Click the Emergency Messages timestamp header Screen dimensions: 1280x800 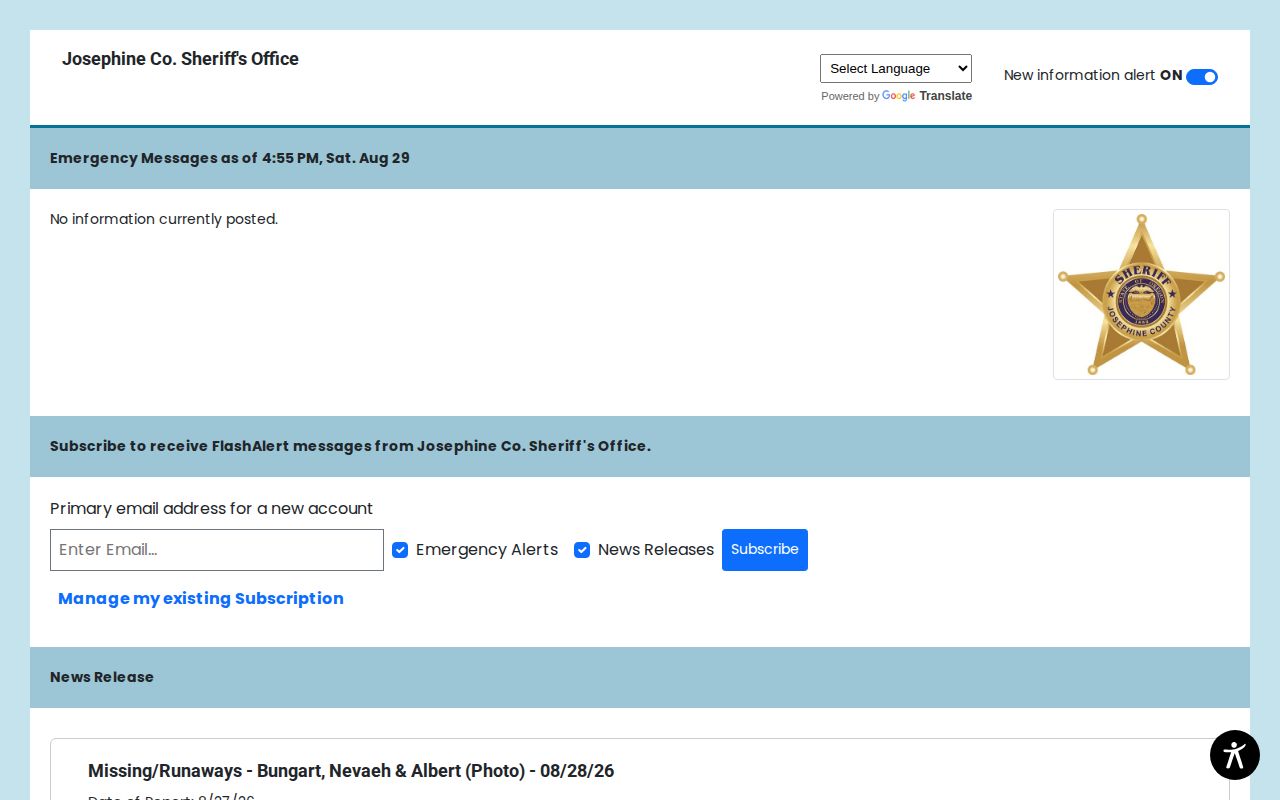pos(230,158)
